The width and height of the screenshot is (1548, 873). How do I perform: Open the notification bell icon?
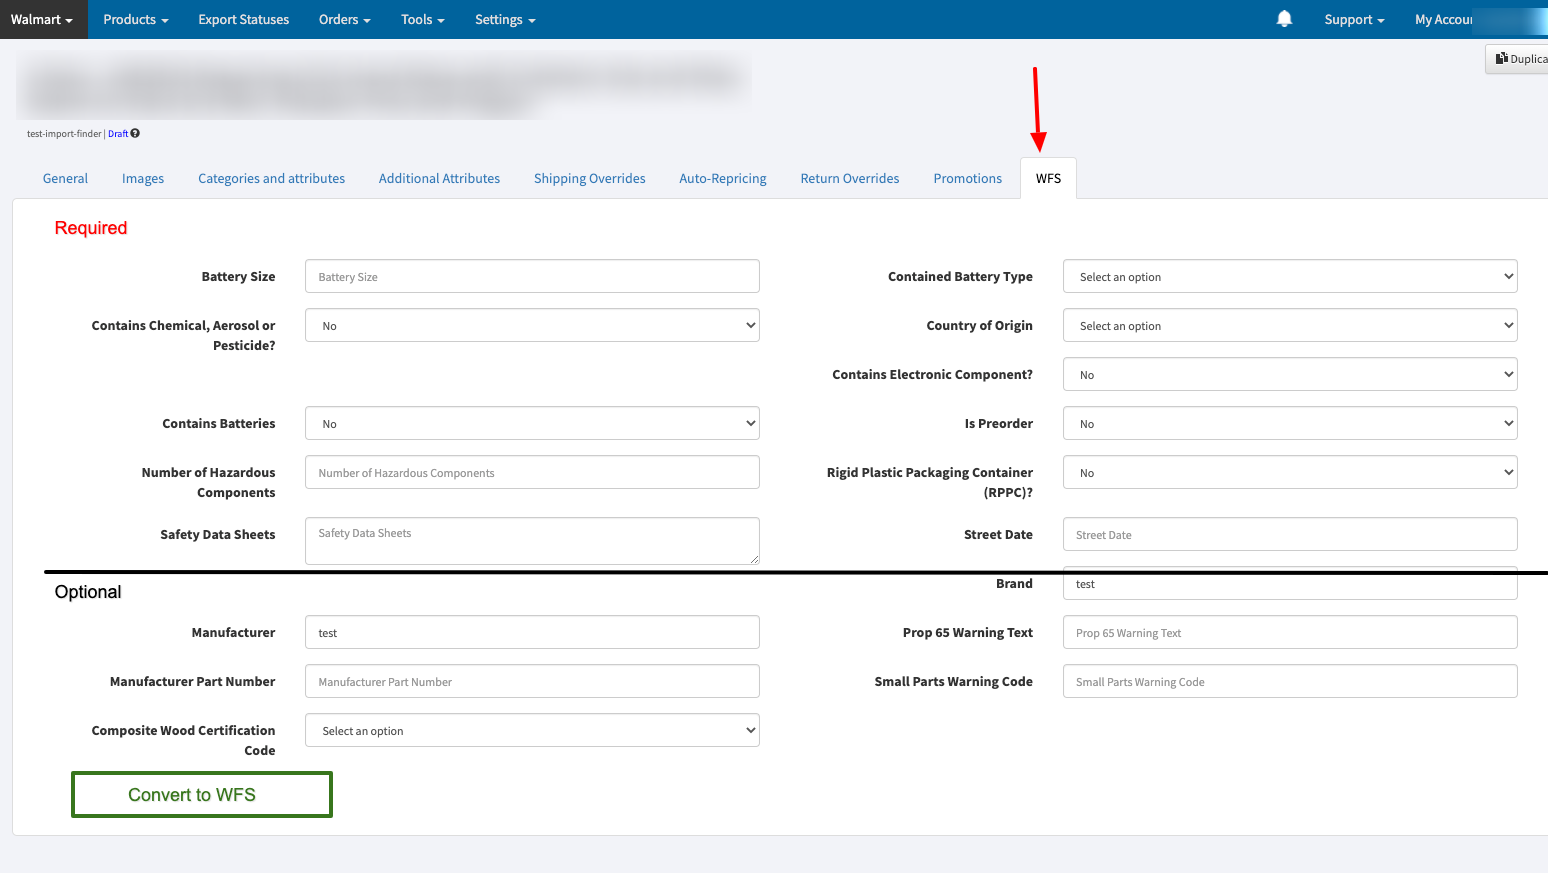tap(1284, 18)
